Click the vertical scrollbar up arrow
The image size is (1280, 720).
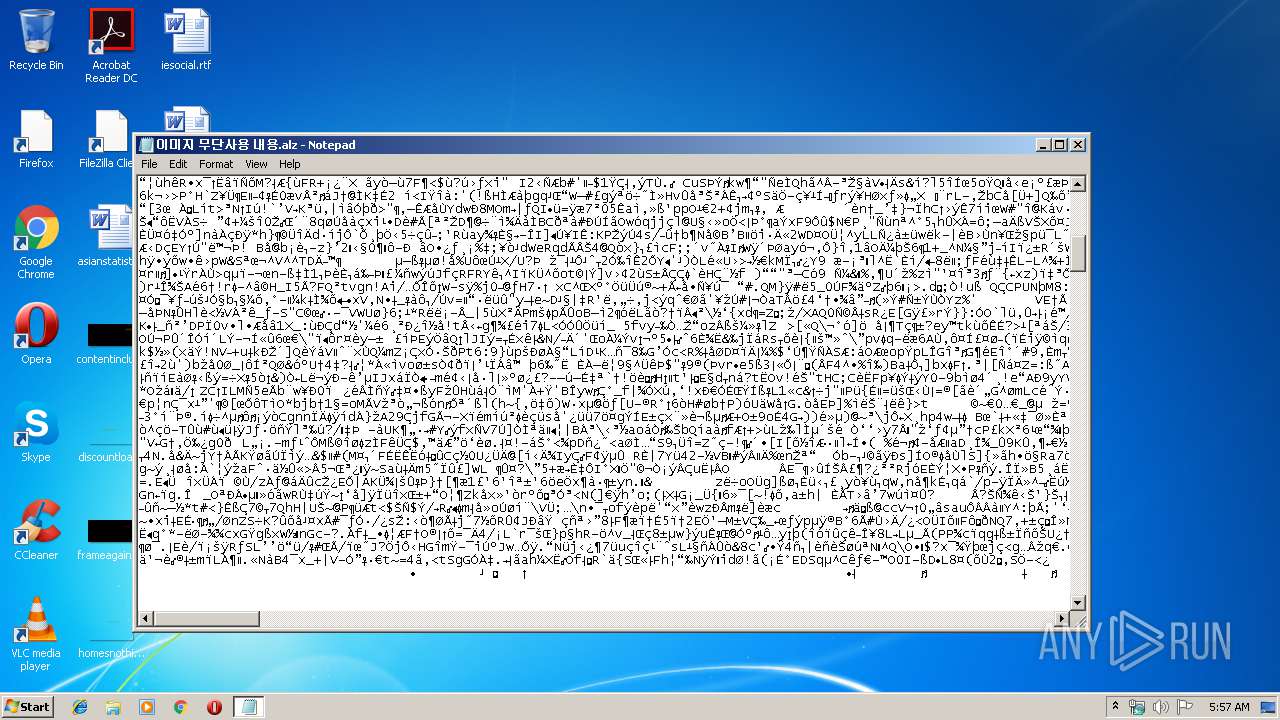[x=1078, y=184]
